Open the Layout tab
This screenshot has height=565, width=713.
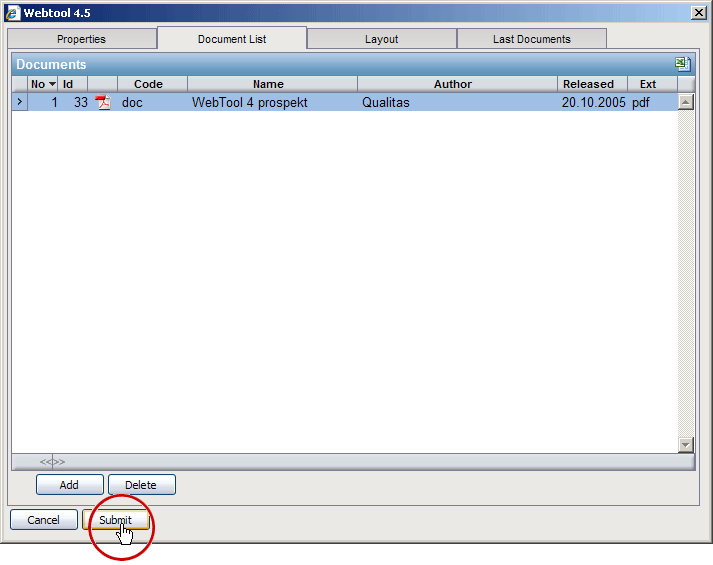coord(381,39)
